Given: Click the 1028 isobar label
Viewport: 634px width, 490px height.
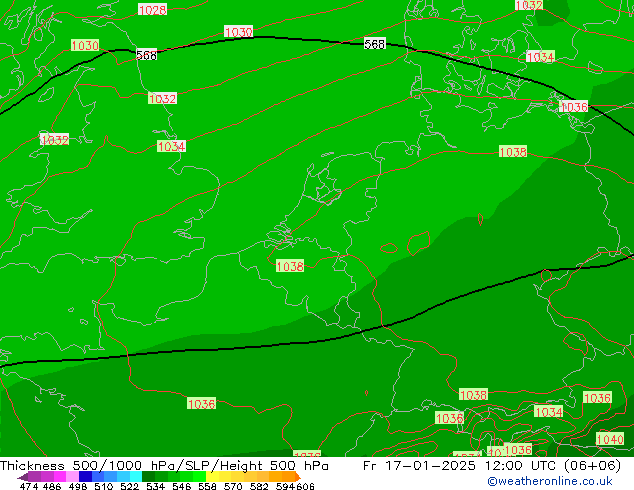Looking at the screenshot, I should tap(152, 10).
